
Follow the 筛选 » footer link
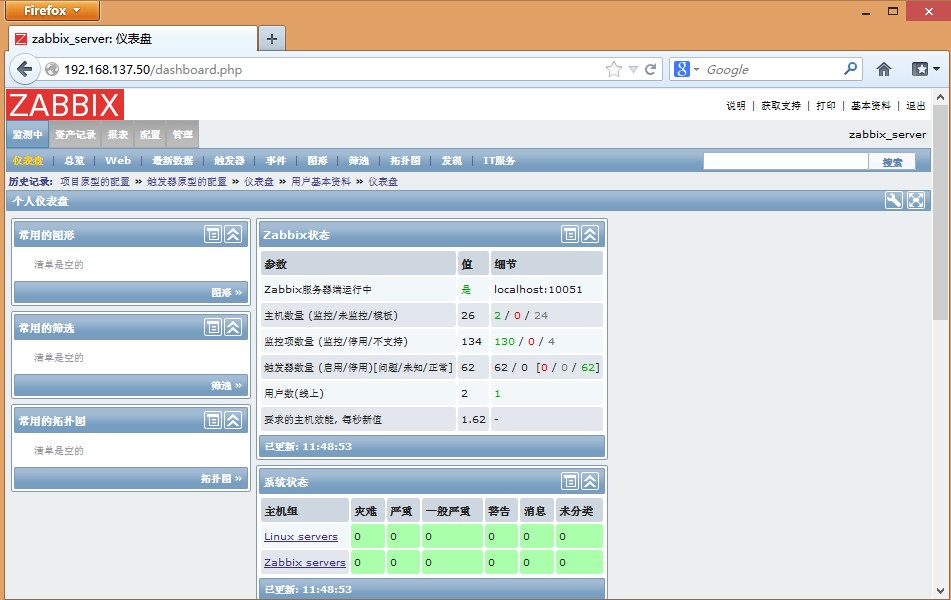[227, 385]
